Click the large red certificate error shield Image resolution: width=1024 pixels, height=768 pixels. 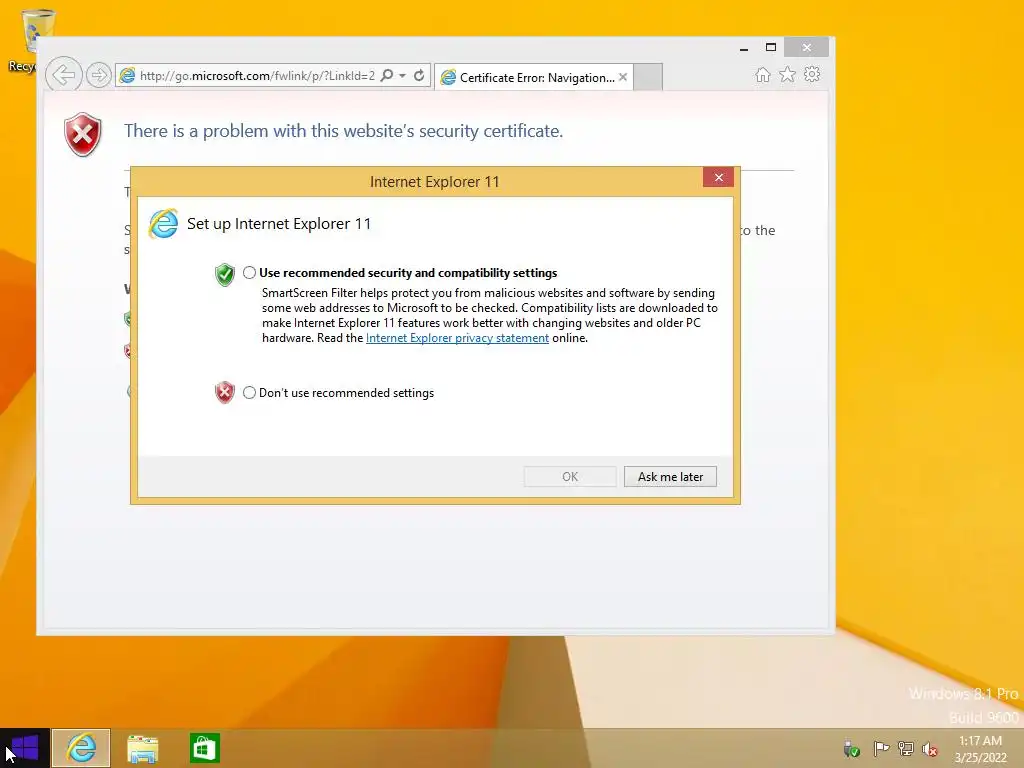click(x=83, y=135)
